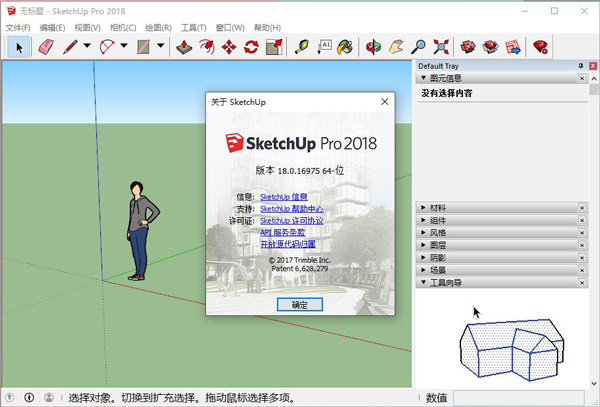600x407 pixels.
Task: Open the 窗口(W) menu
Action: coord(230,28)
